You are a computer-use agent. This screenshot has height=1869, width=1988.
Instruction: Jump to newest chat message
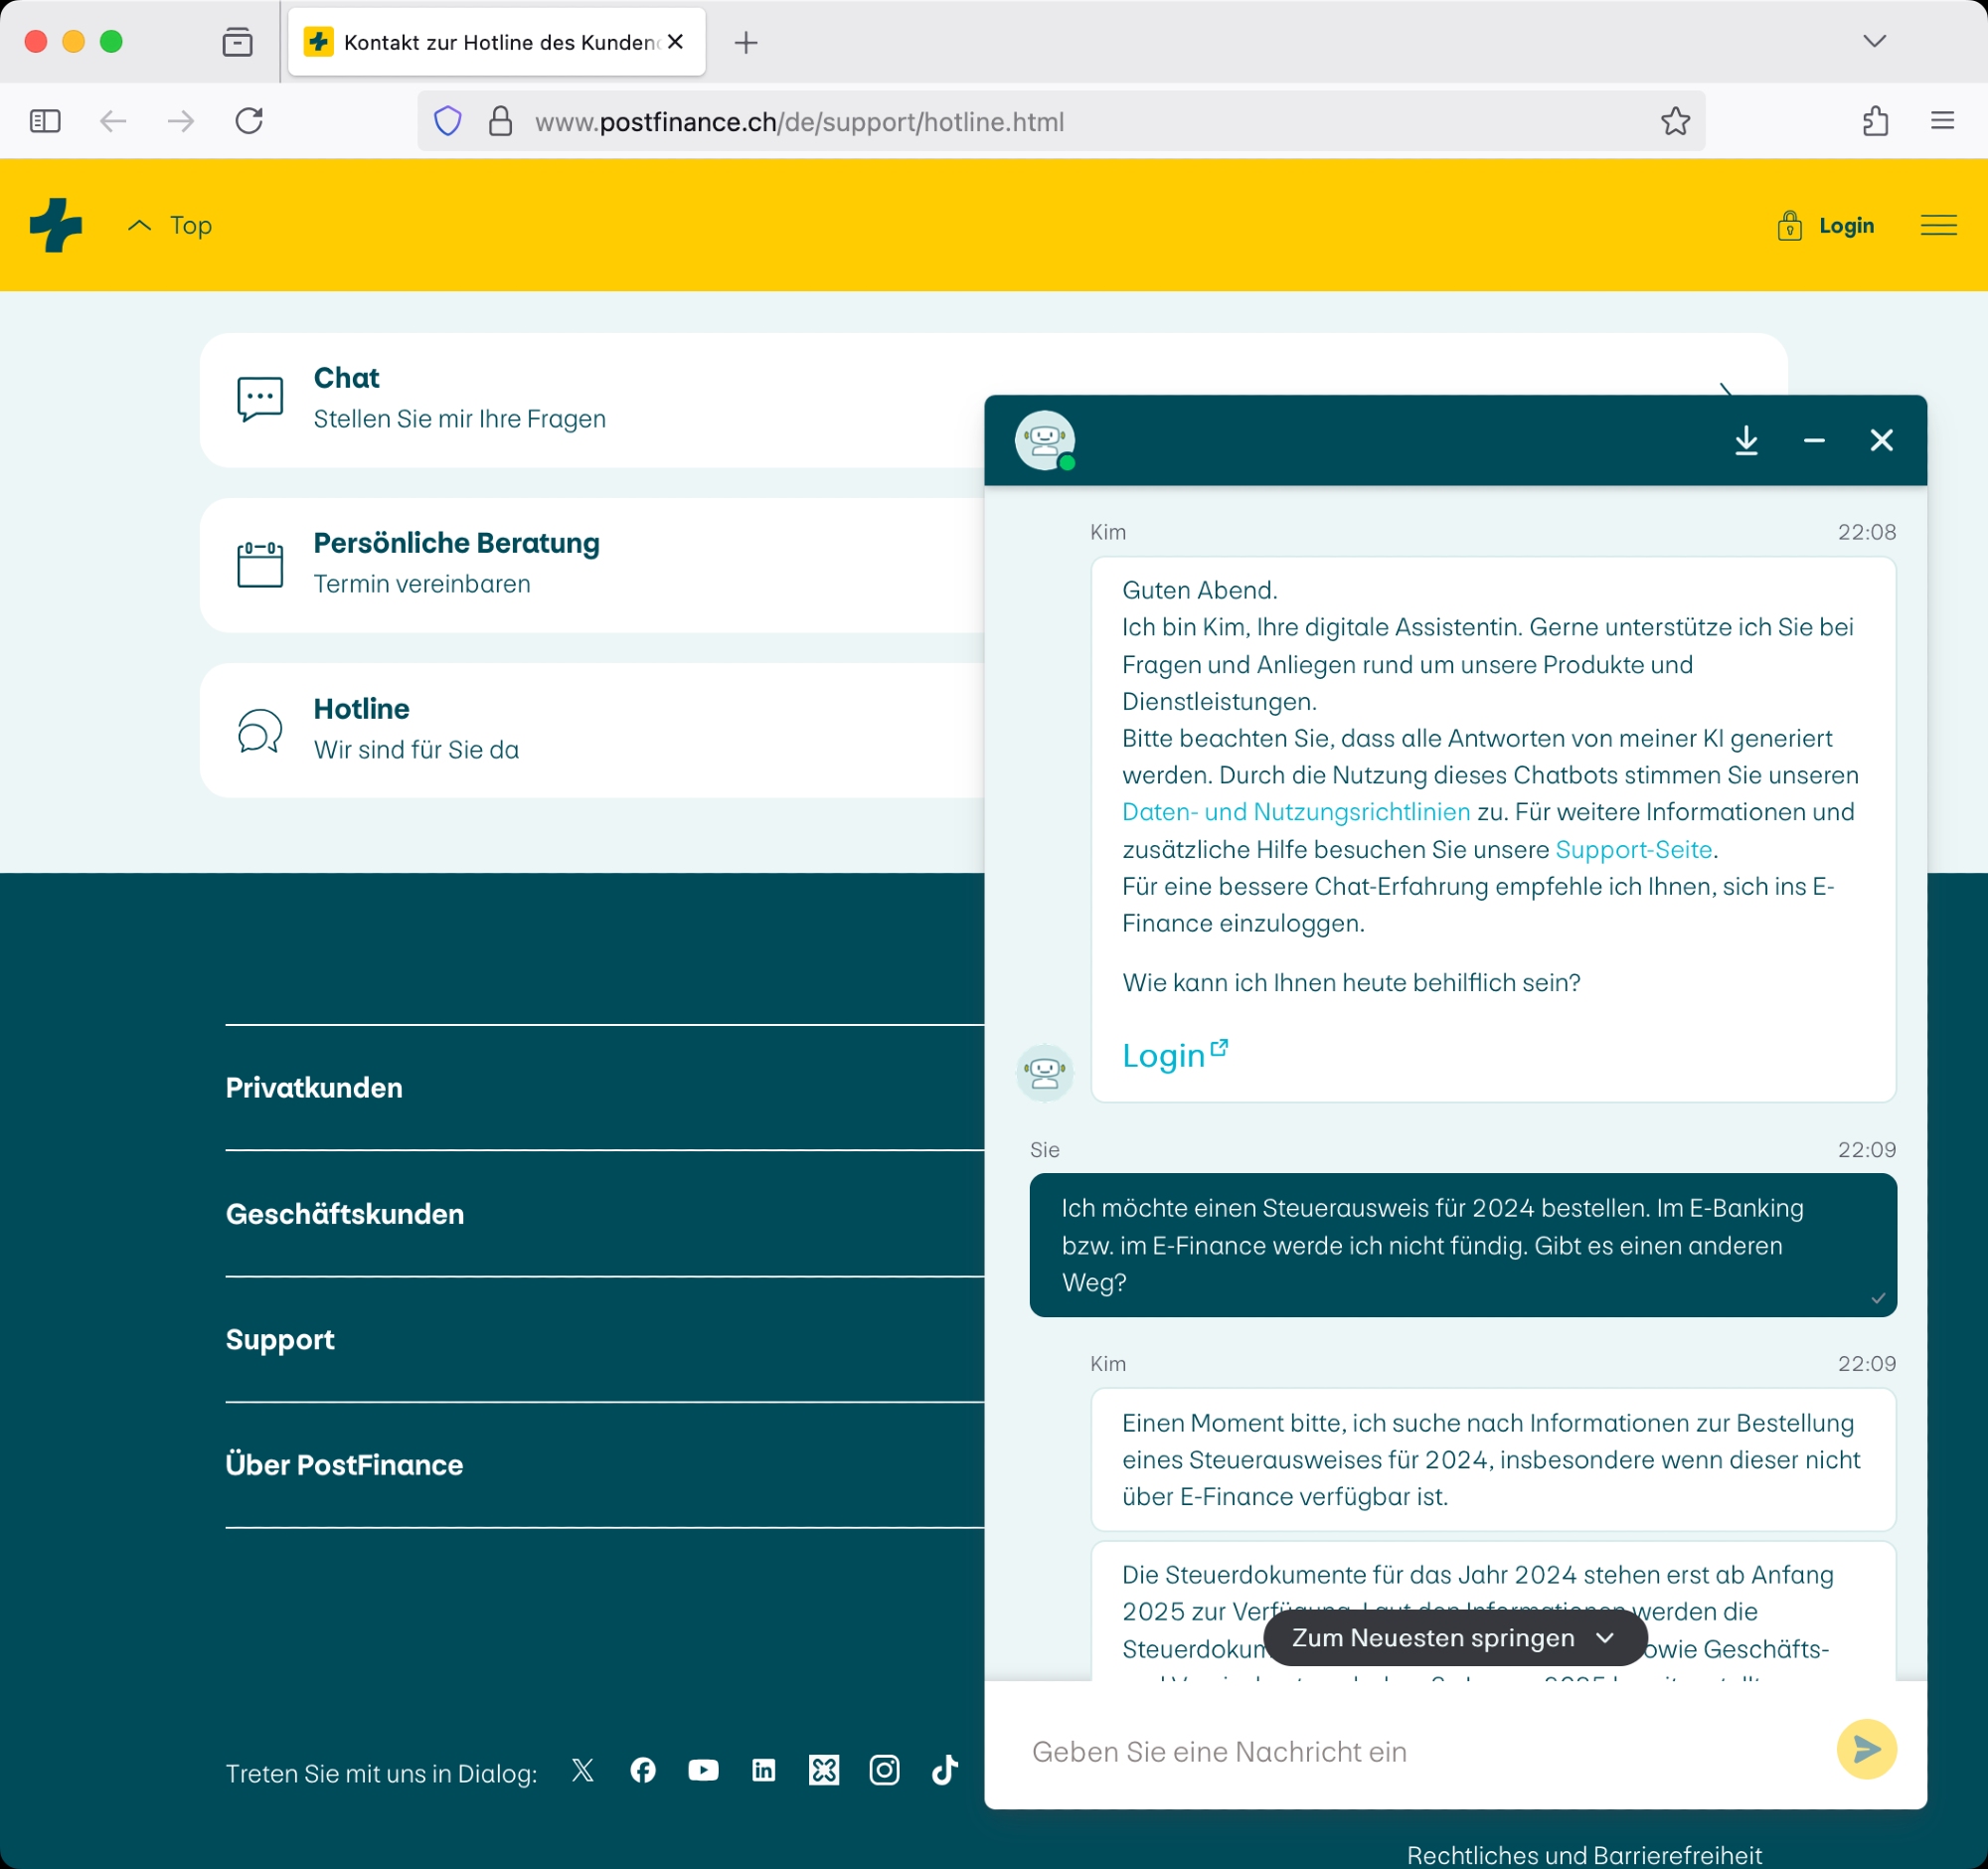[1454, 1638]
